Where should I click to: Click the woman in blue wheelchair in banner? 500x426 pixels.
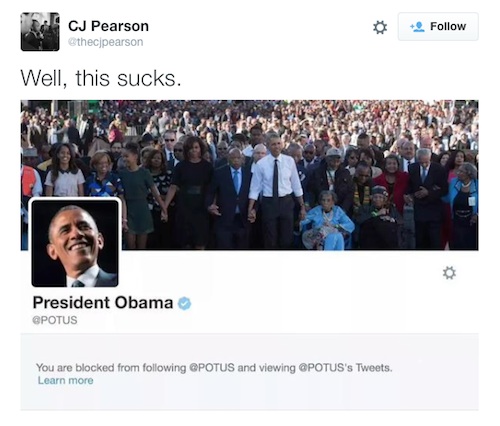327,222
